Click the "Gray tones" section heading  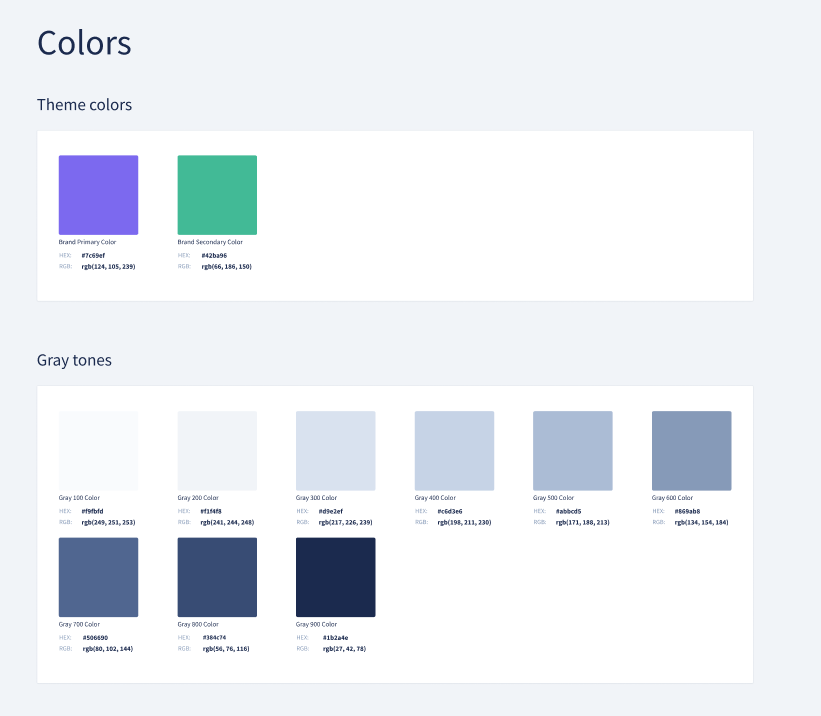[74, 360]
